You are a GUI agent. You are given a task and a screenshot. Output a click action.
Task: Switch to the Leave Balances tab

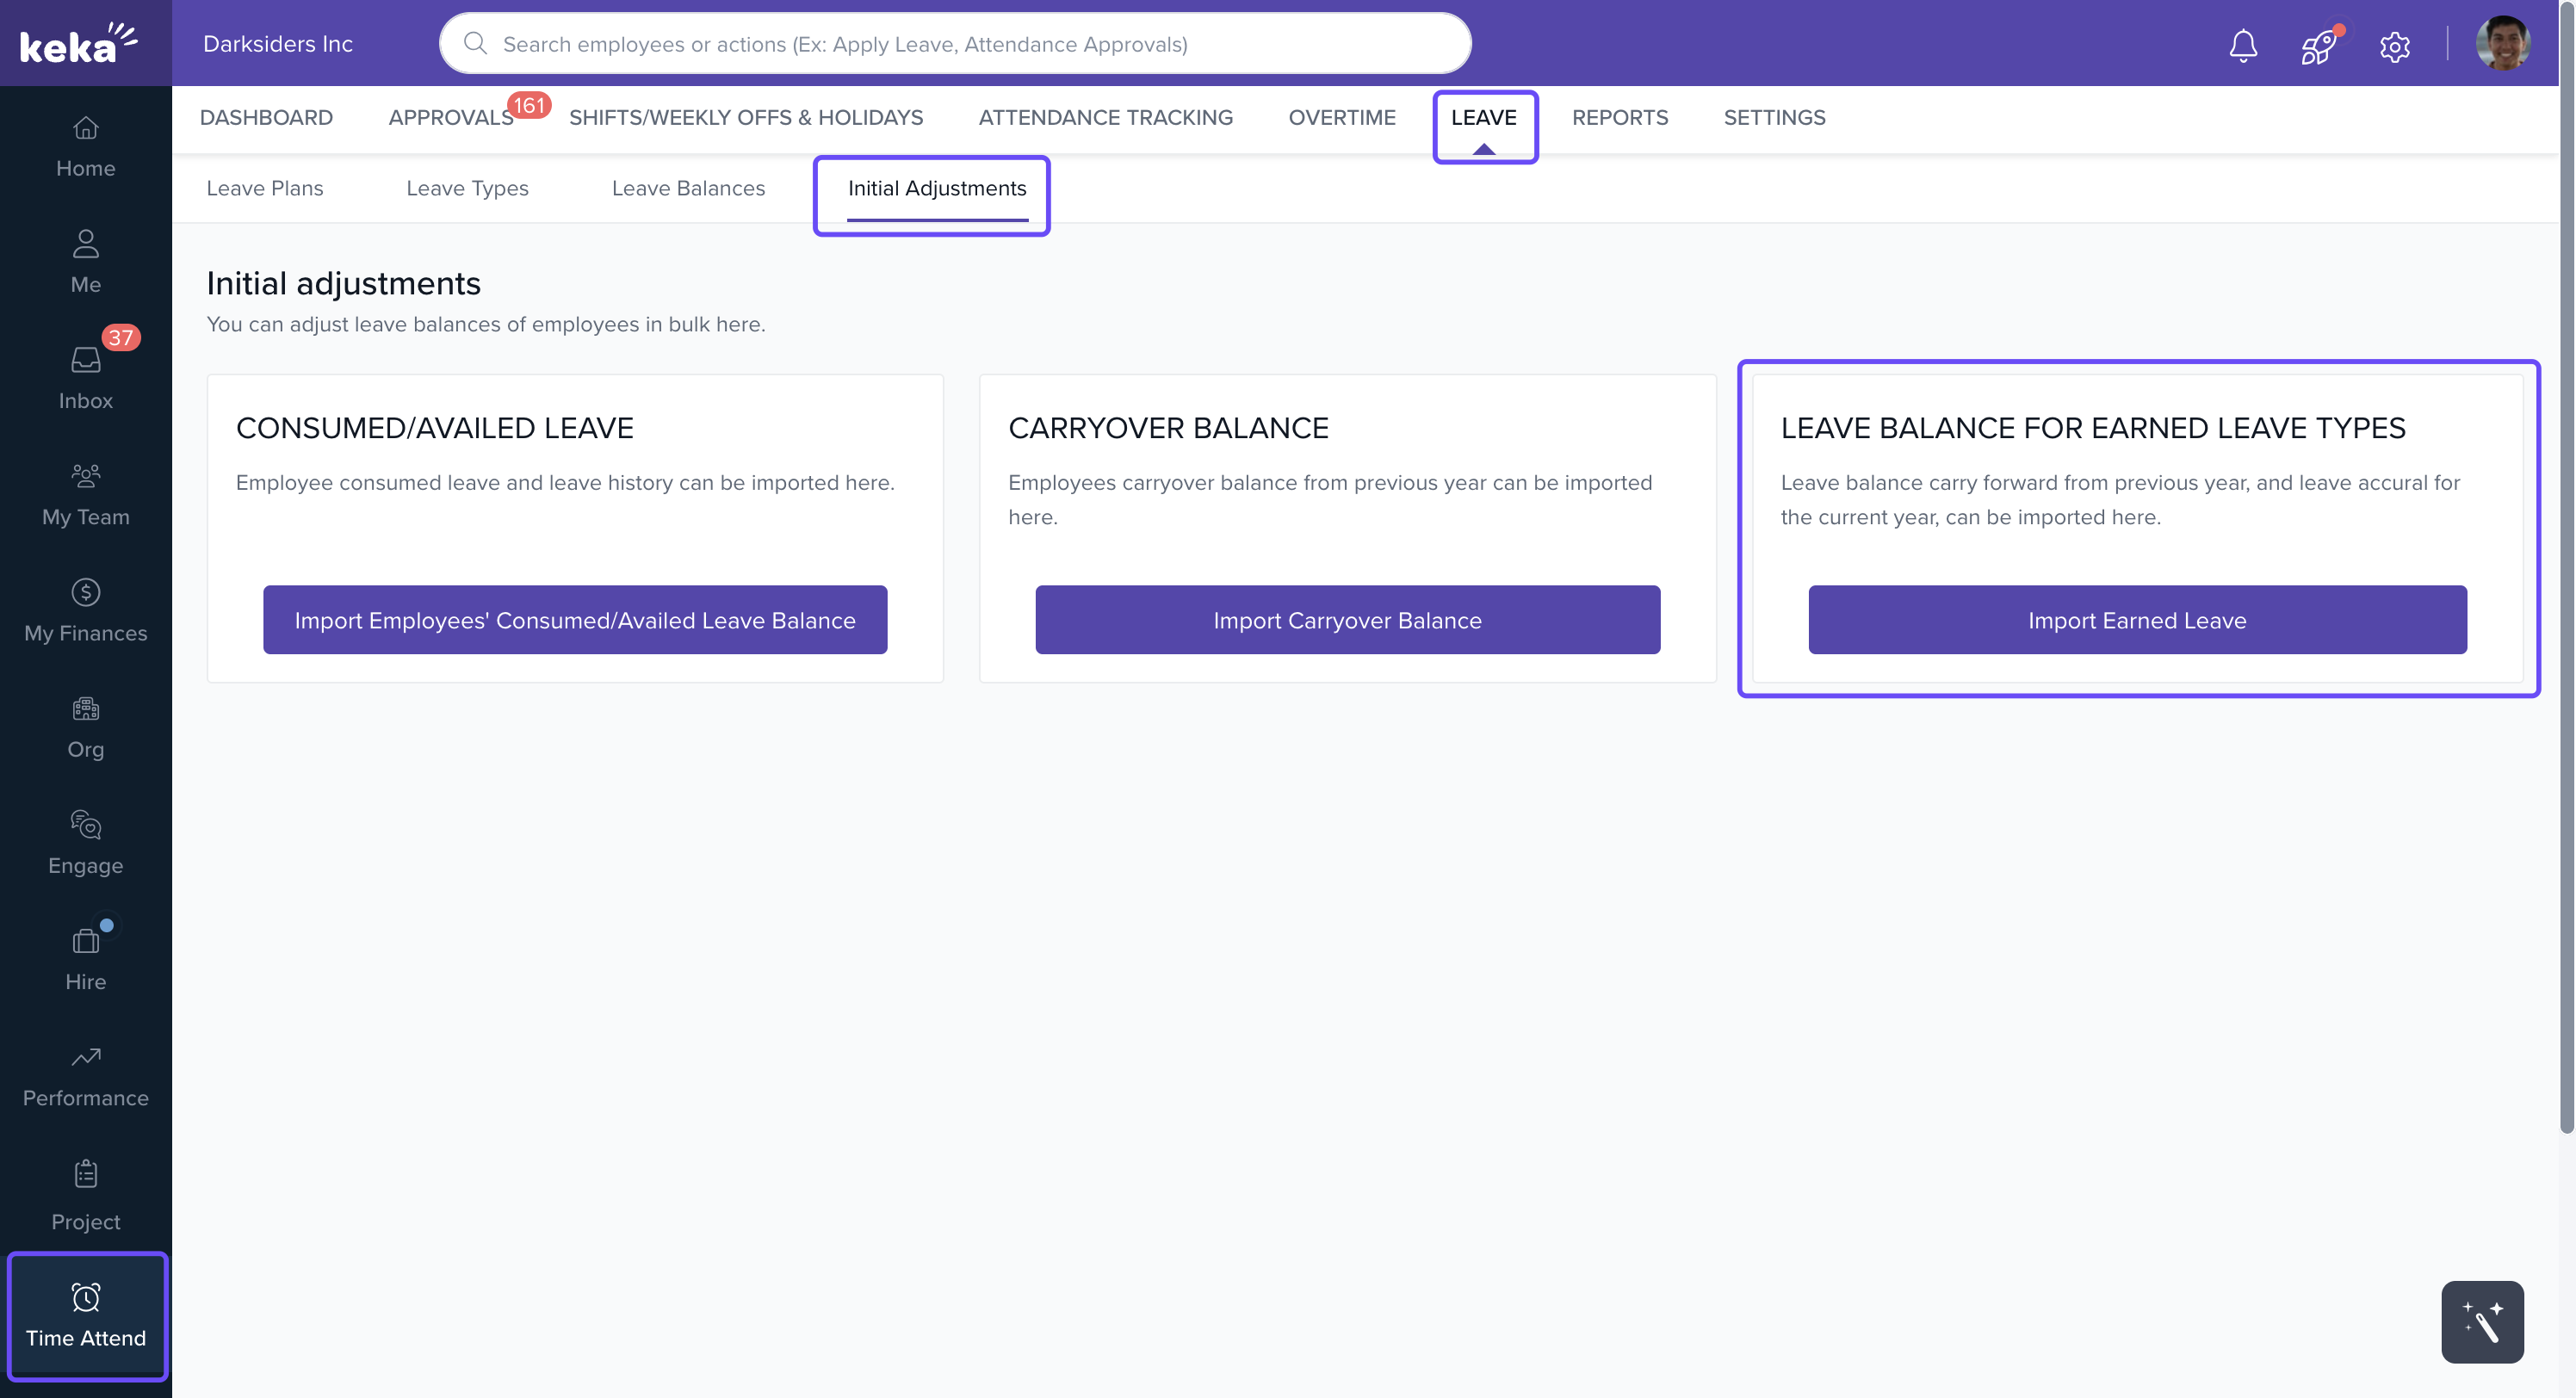click(688, 188)
